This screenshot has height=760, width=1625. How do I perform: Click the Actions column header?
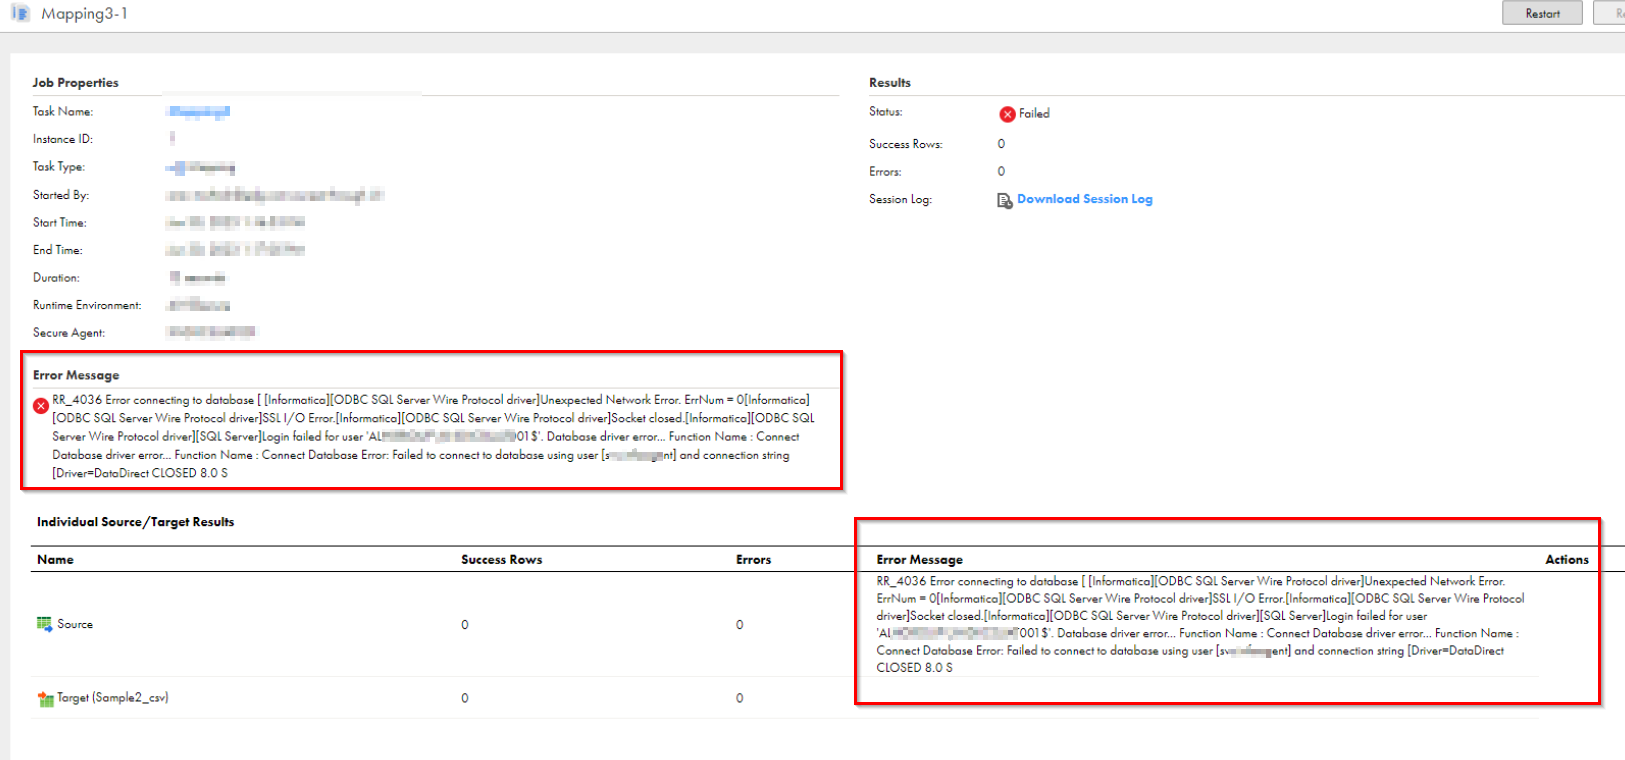[x=1566, y=559]
